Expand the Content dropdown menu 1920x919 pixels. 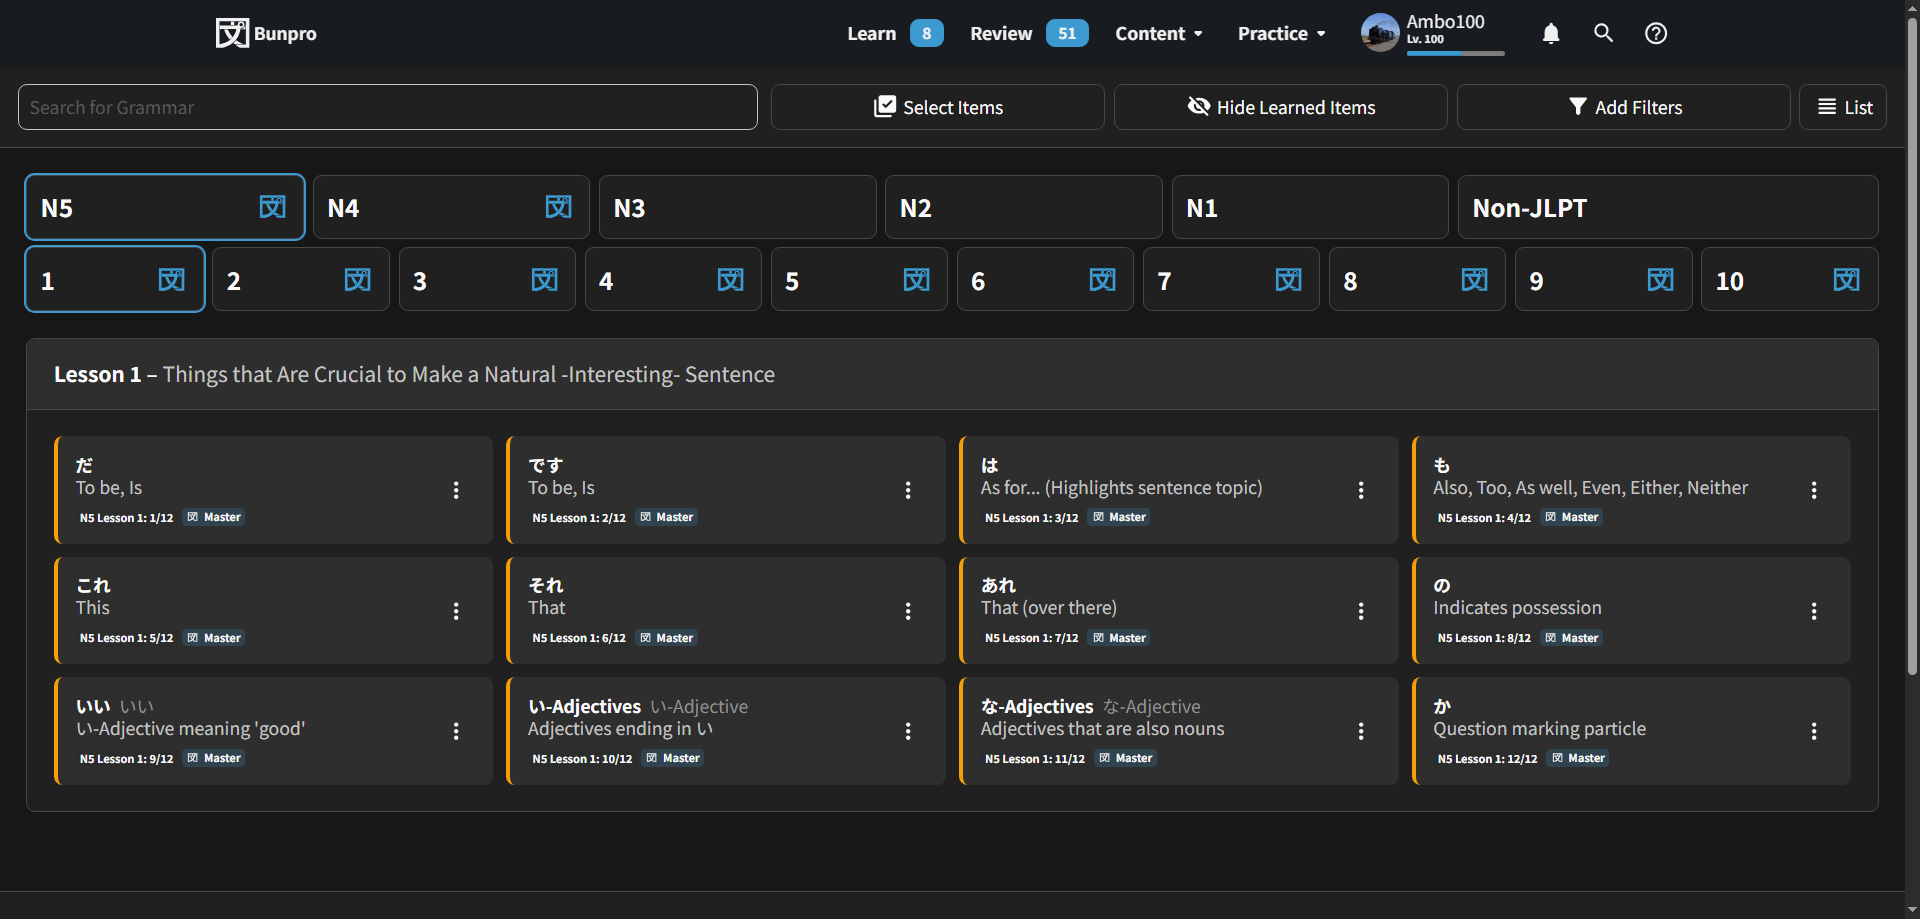click(x=1159, y=34)
